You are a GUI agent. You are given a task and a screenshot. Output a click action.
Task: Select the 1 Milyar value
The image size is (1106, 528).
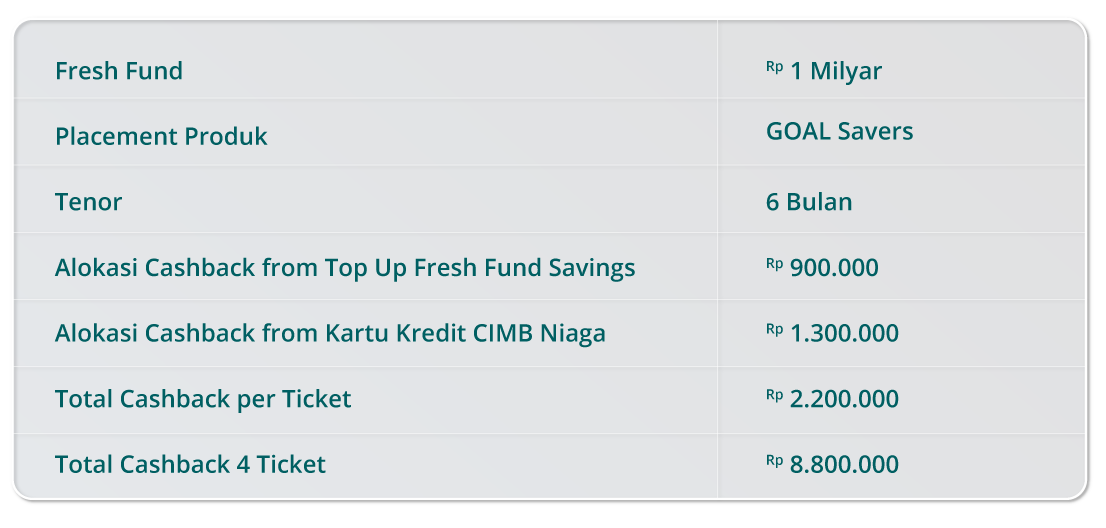tap(836, 71)
